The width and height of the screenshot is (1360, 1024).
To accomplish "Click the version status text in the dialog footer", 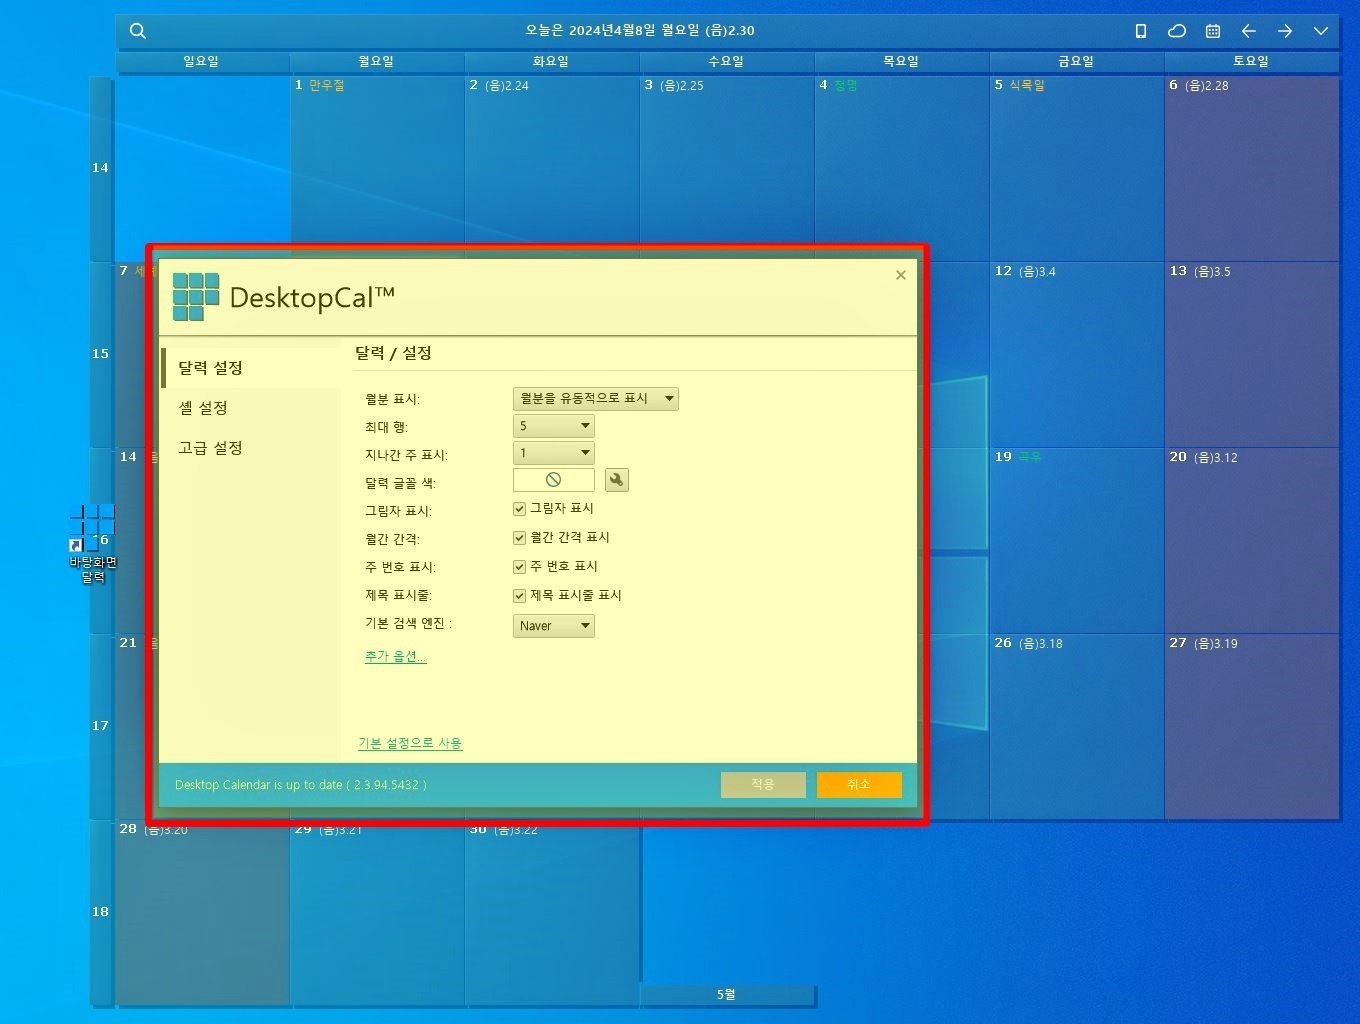I will [301, 785].
